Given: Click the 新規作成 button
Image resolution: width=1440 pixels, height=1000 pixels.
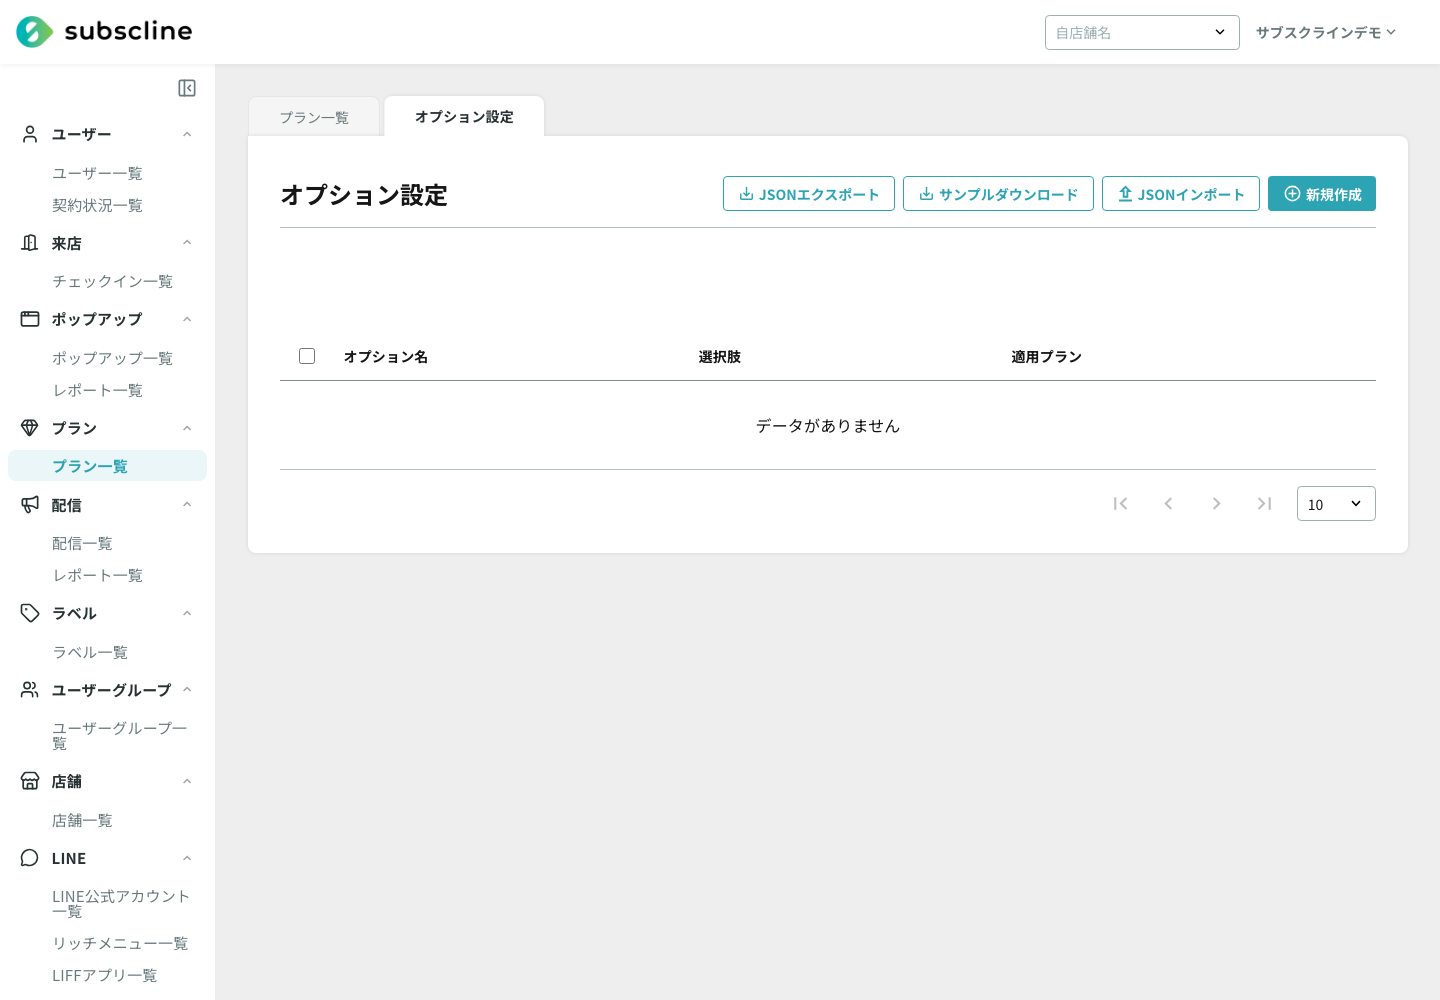Looking at the screenshot, I should coord(1322,194).
